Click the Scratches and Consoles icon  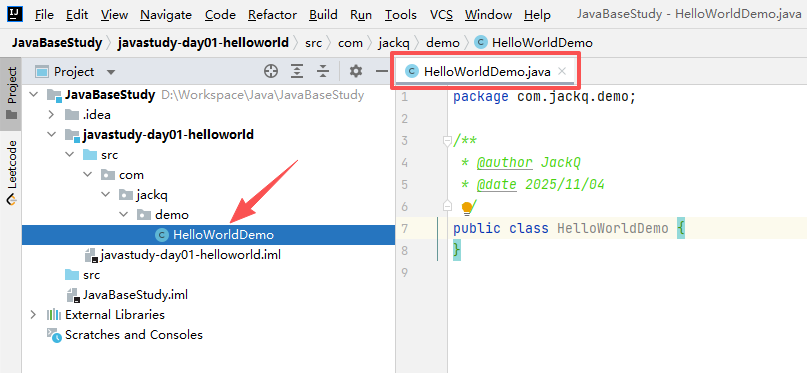[x=54, y=334]
